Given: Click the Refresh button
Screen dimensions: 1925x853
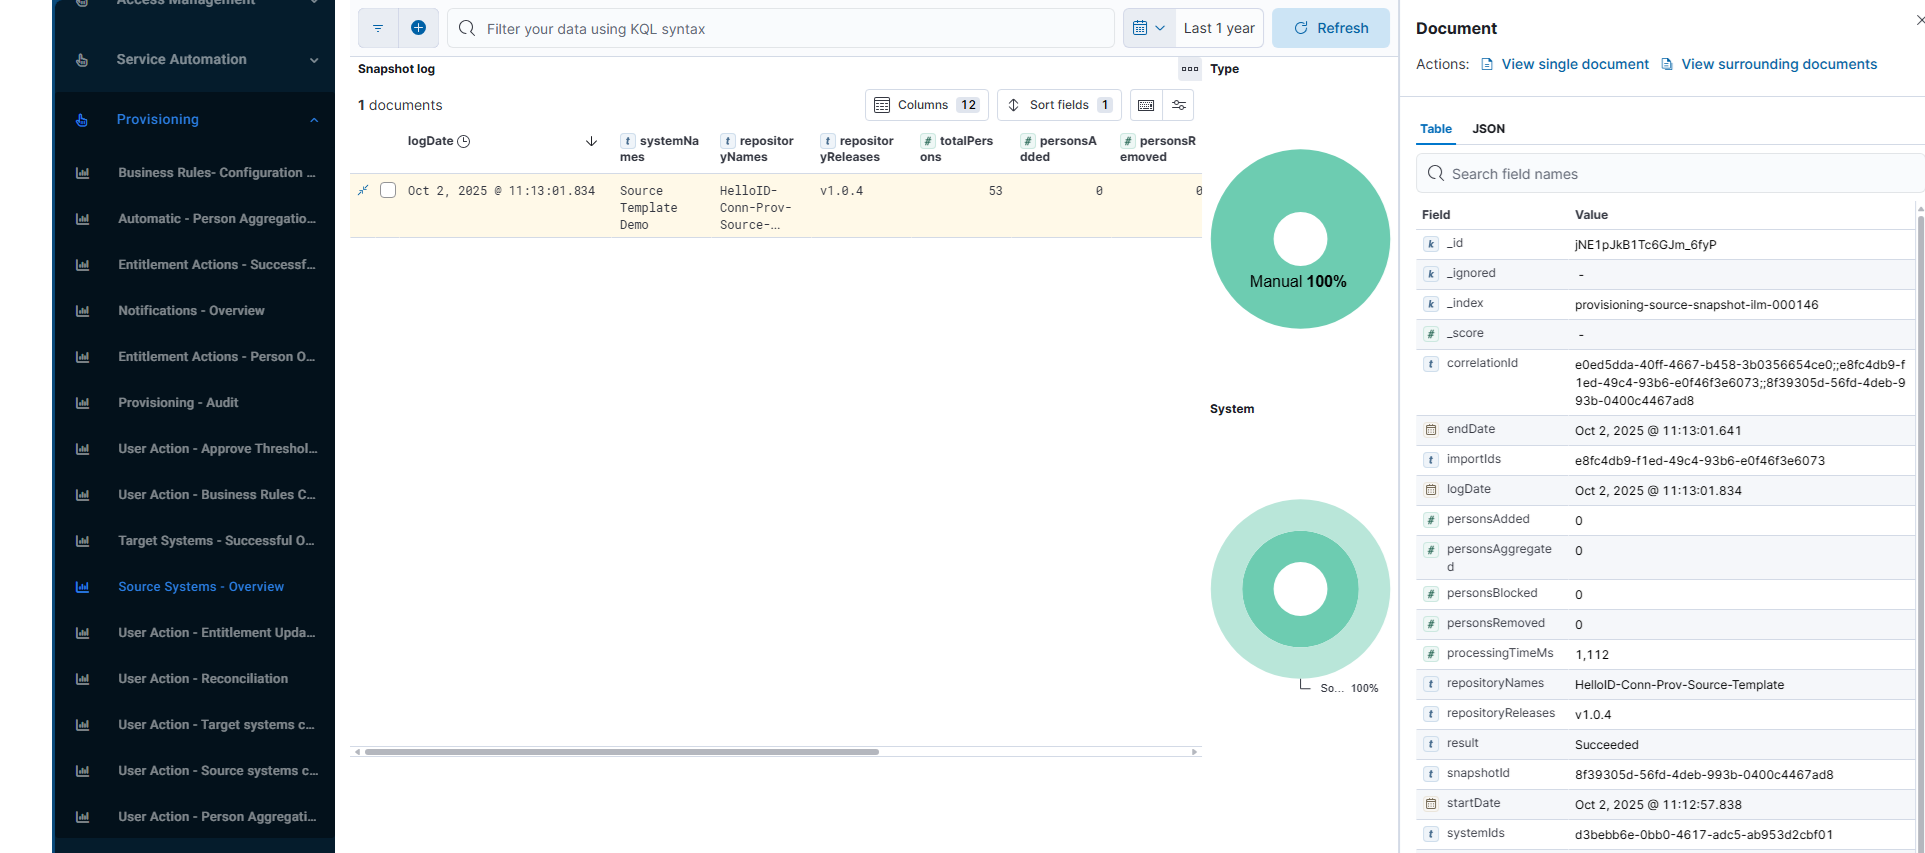Looking at the screenshot, I should point(1331,28).
